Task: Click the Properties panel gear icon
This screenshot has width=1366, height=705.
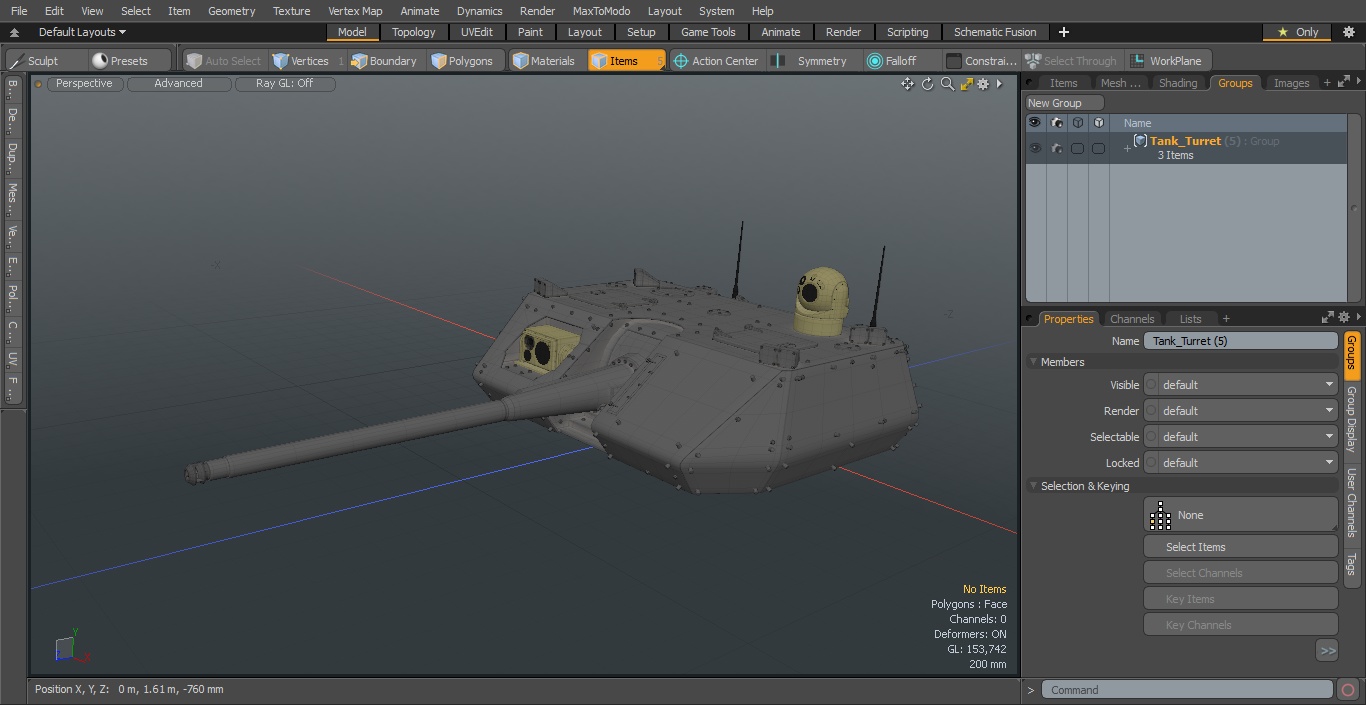Action: pyautogui.click(x=1344, y=317)
